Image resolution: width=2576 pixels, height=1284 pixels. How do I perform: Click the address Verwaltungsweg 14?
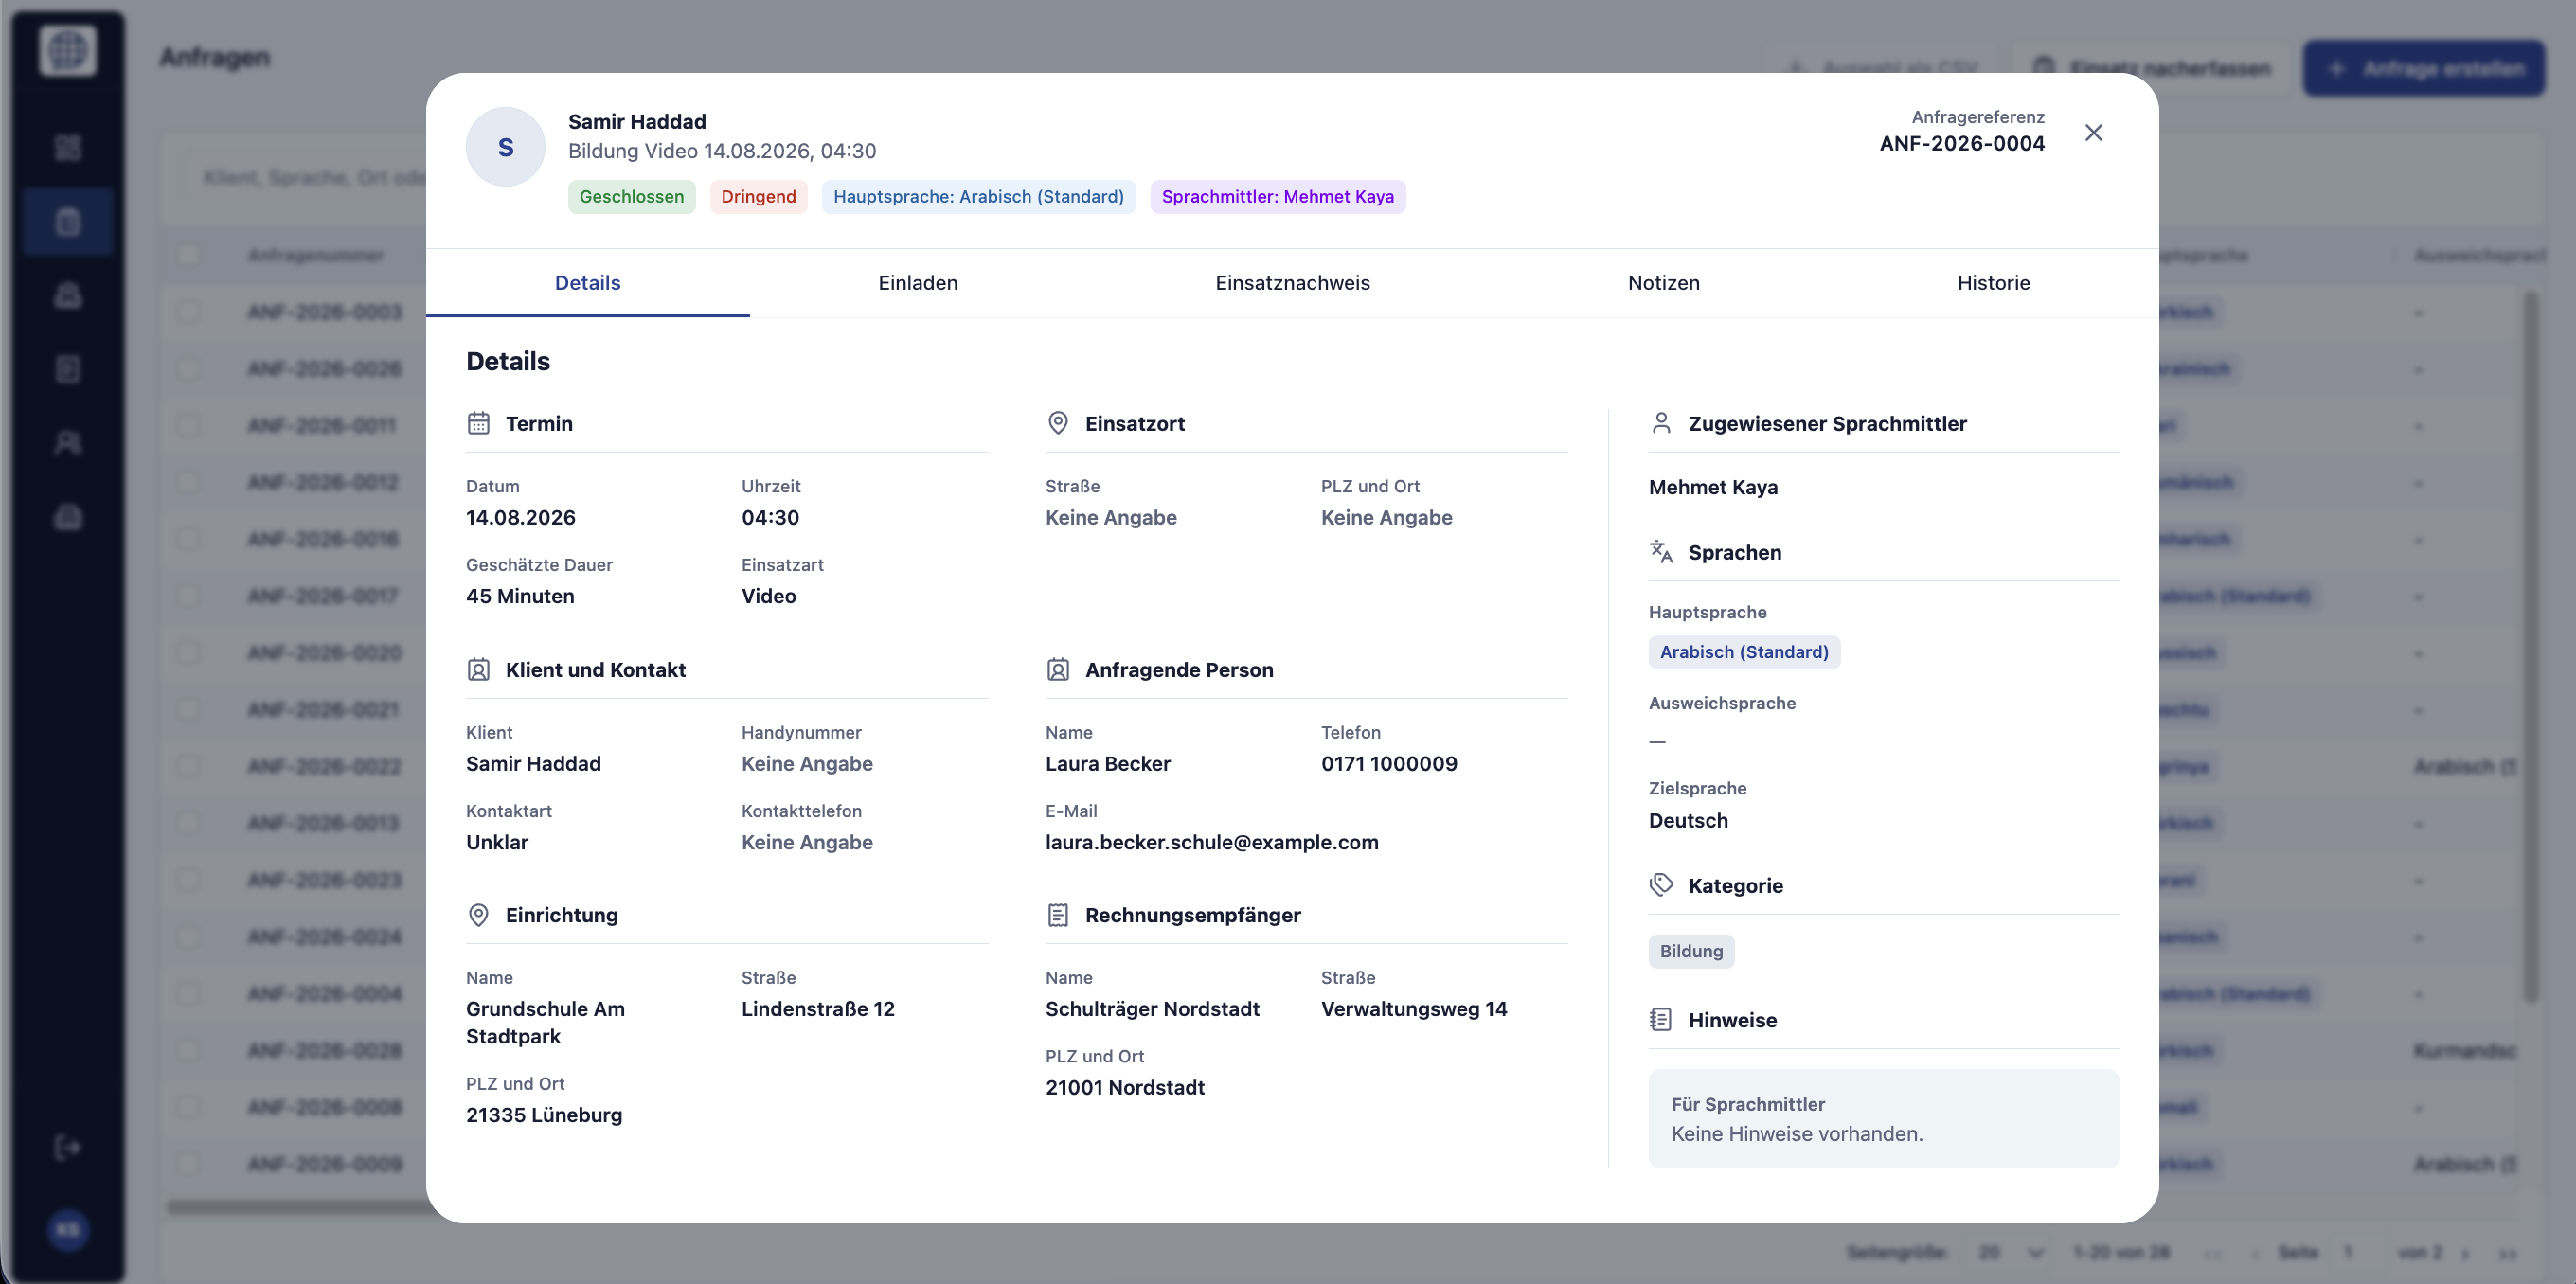pyautogui.click(x=1414, y=1009)
